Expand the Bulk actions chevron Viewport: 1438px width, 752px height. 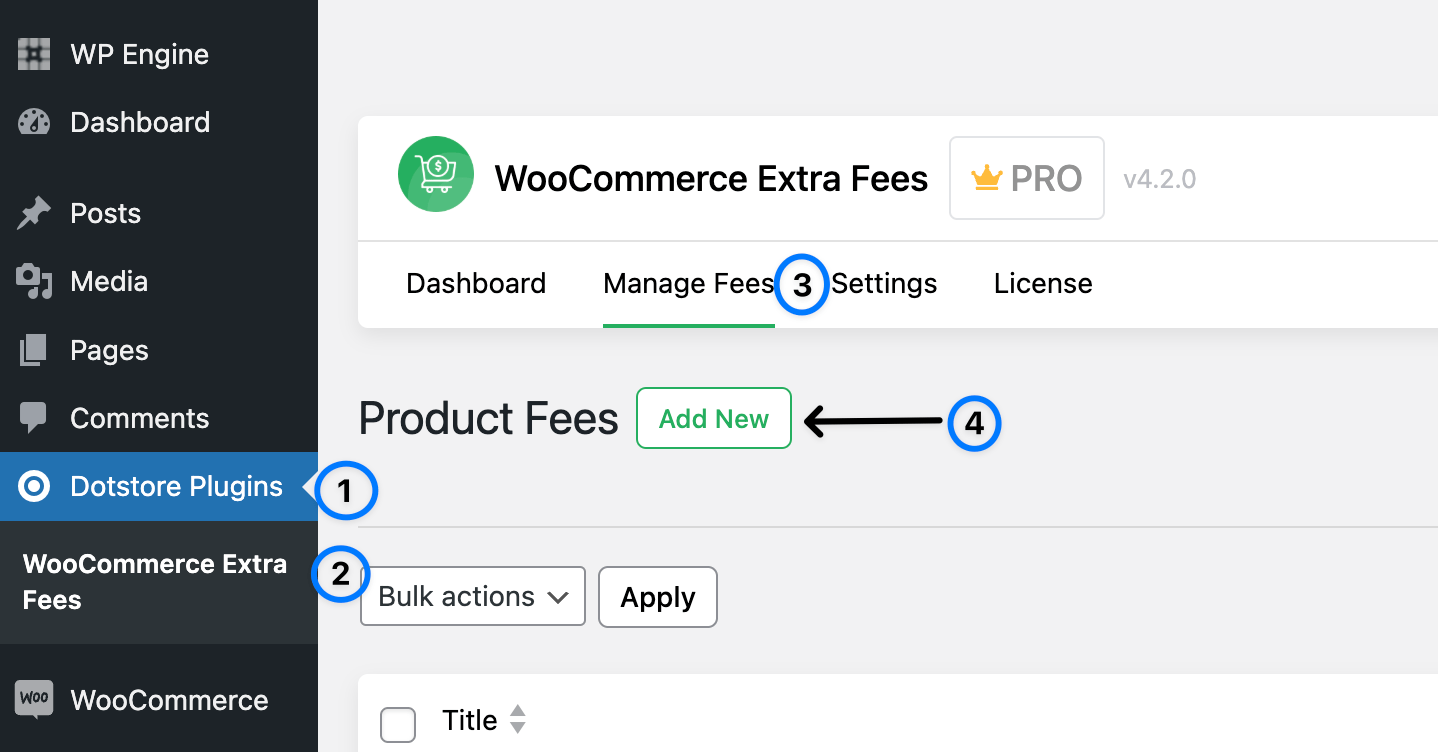coord(558,596)
